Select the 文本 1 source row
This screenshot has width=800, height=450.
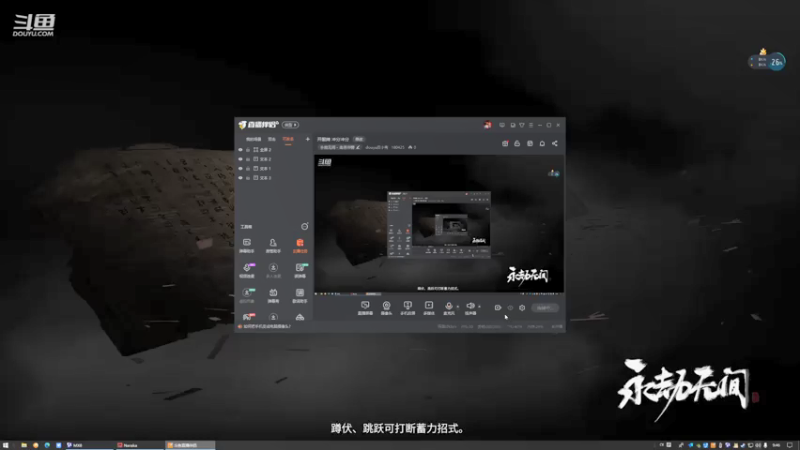[x=274, y=168]
